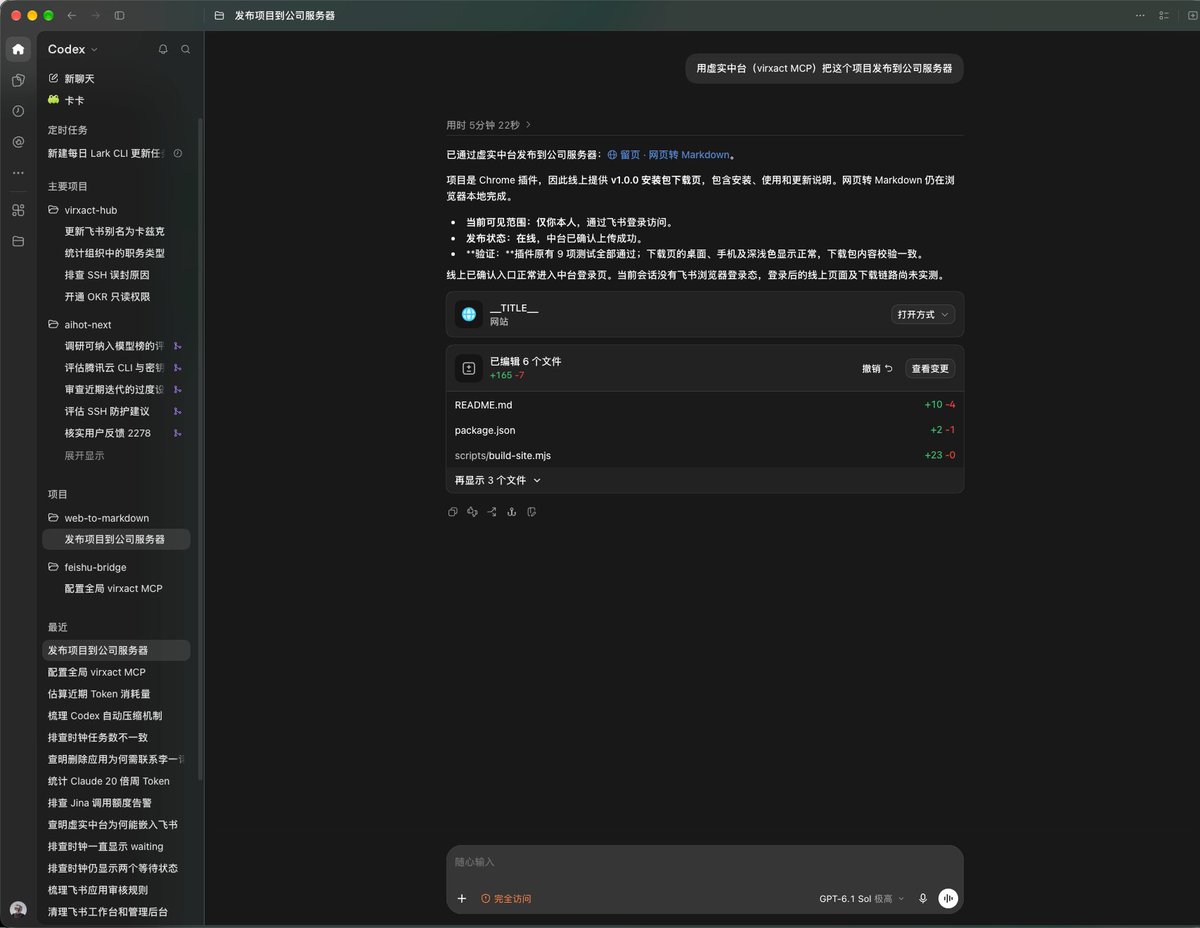Open the folder icon in left rail
Viewport: 1200px width, 928px height.
click(18, 241)
